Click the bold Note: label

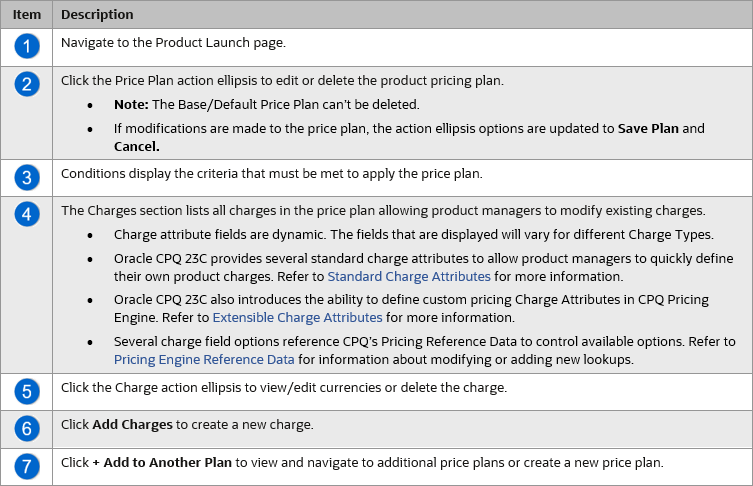132,104
